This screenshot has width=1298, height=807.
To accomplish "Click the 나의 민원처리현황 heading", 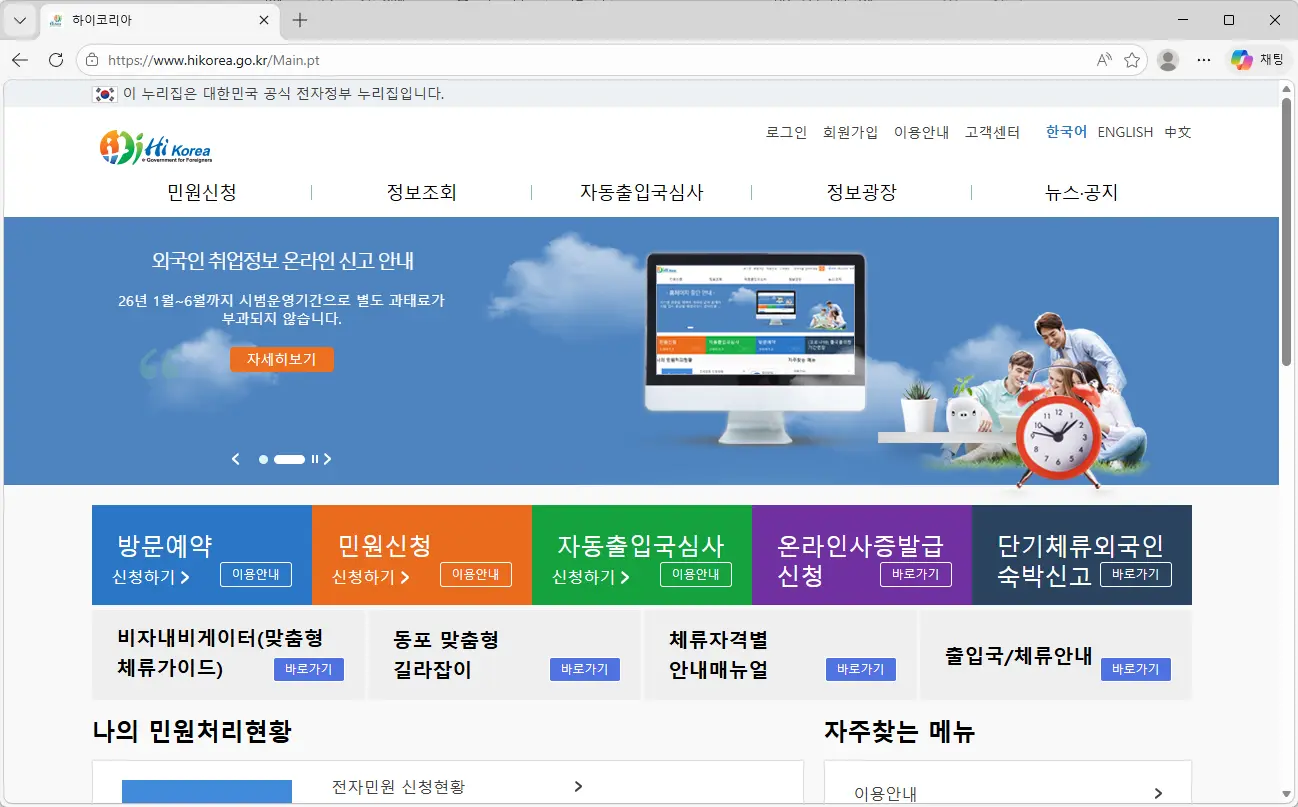I will 192,732.
